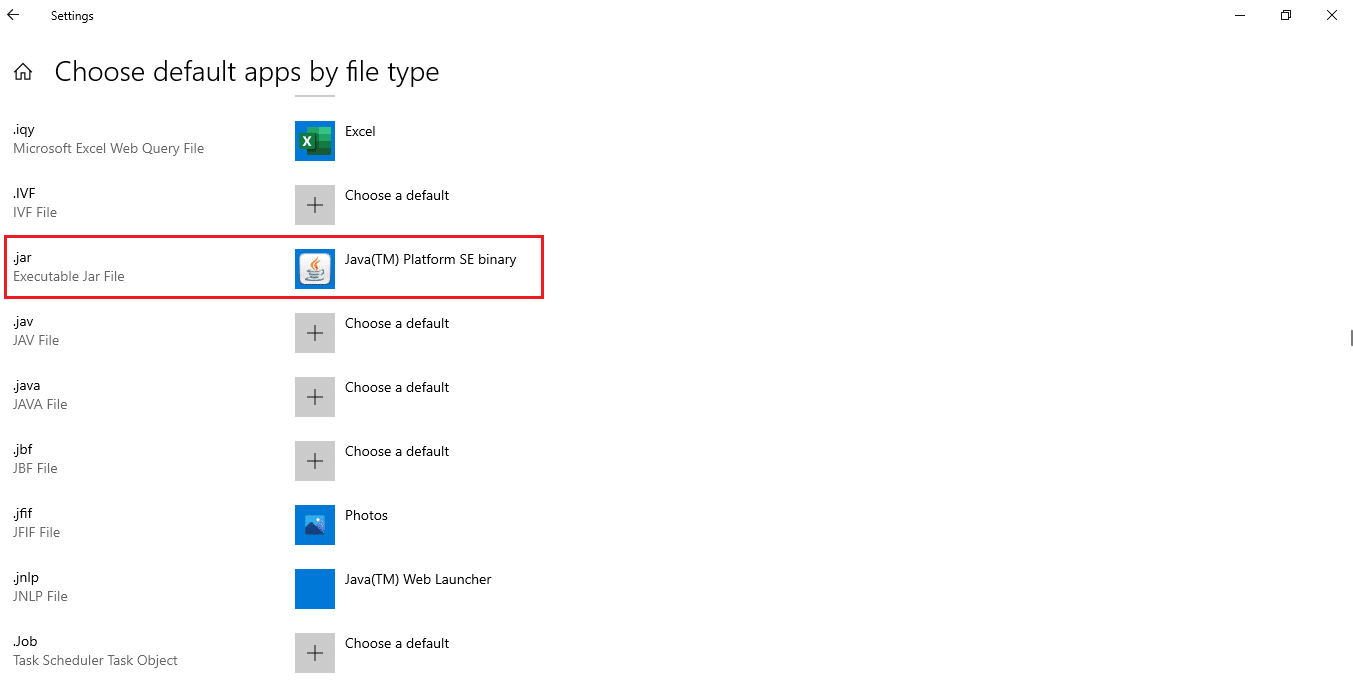Close the Settings window

[x=1331, y=15]
